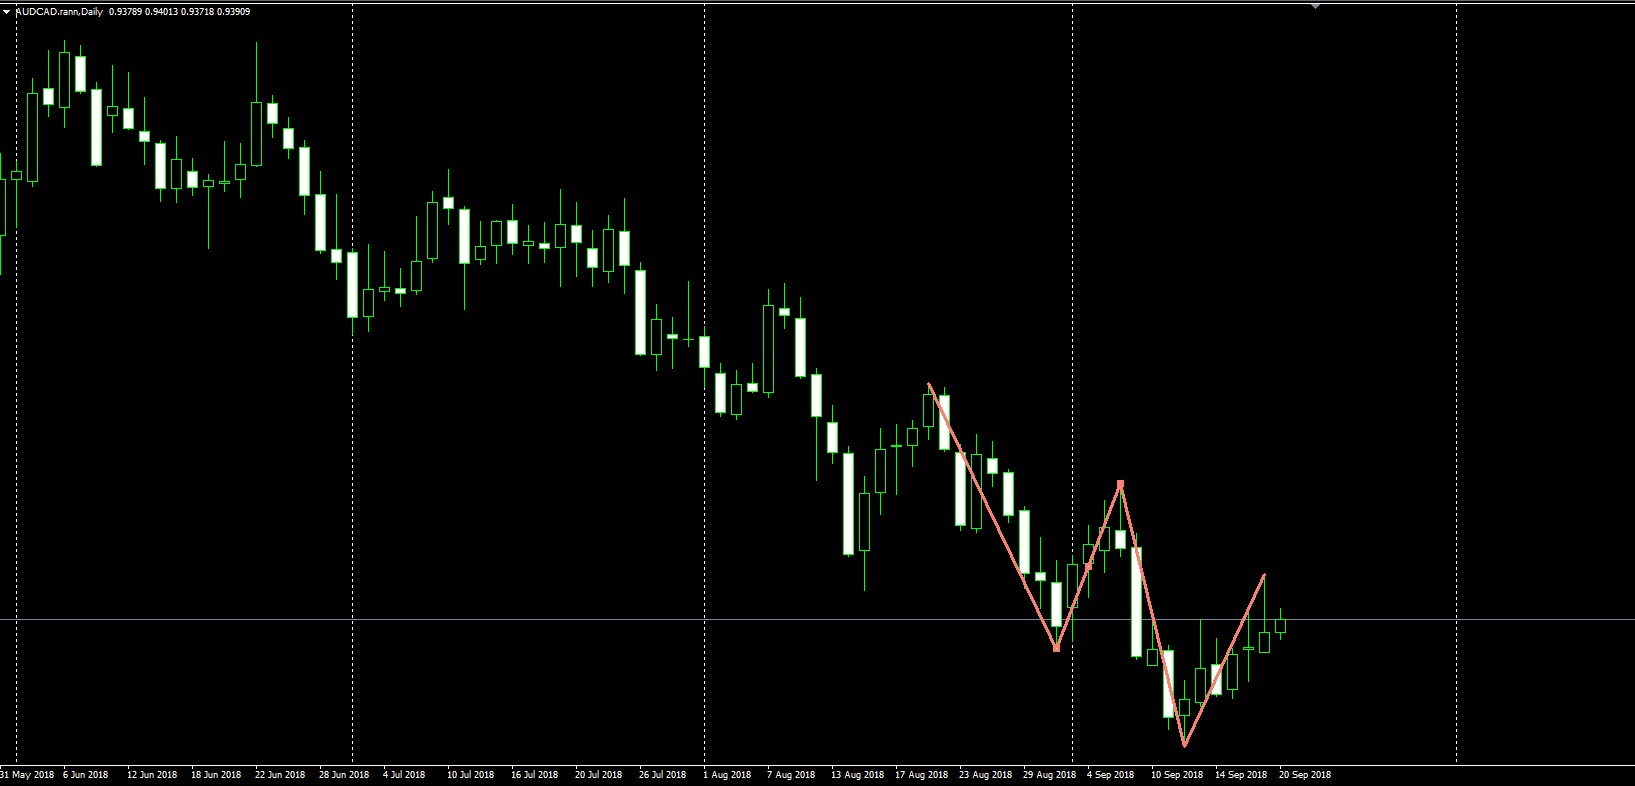
Task: Click the '22 Jun 2018' date label
Action: pyautogui.click(x=280, y=775)
